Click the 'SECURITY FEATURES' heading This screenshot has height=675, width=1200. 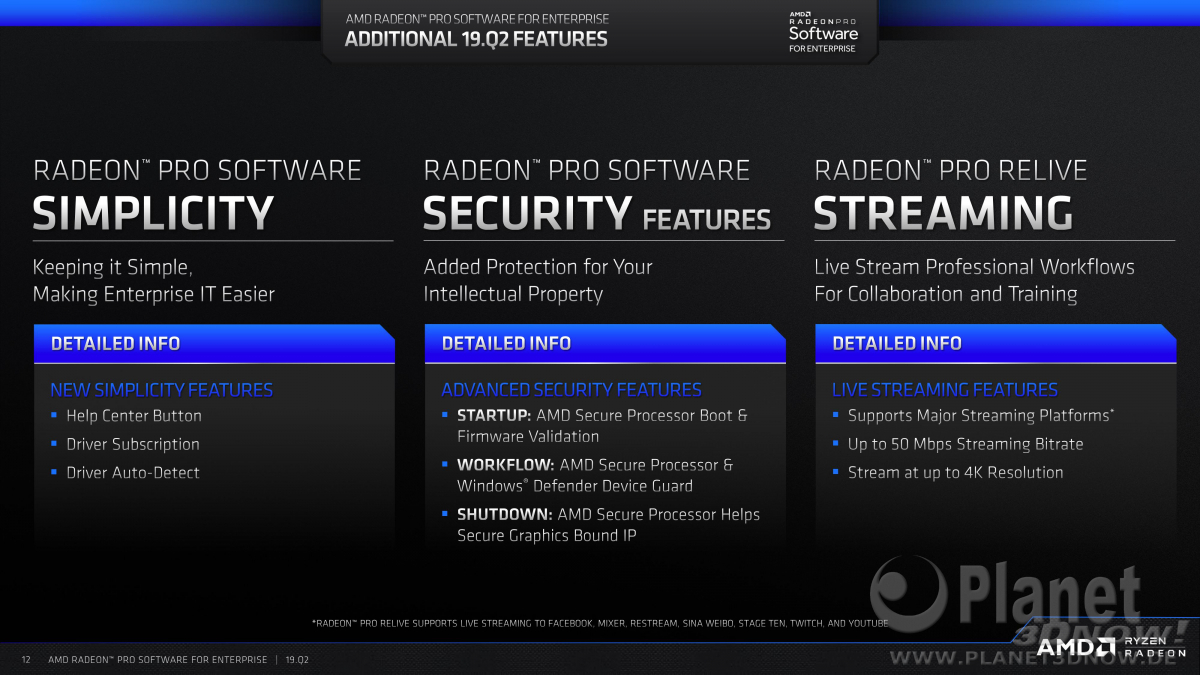coord(597,213)
